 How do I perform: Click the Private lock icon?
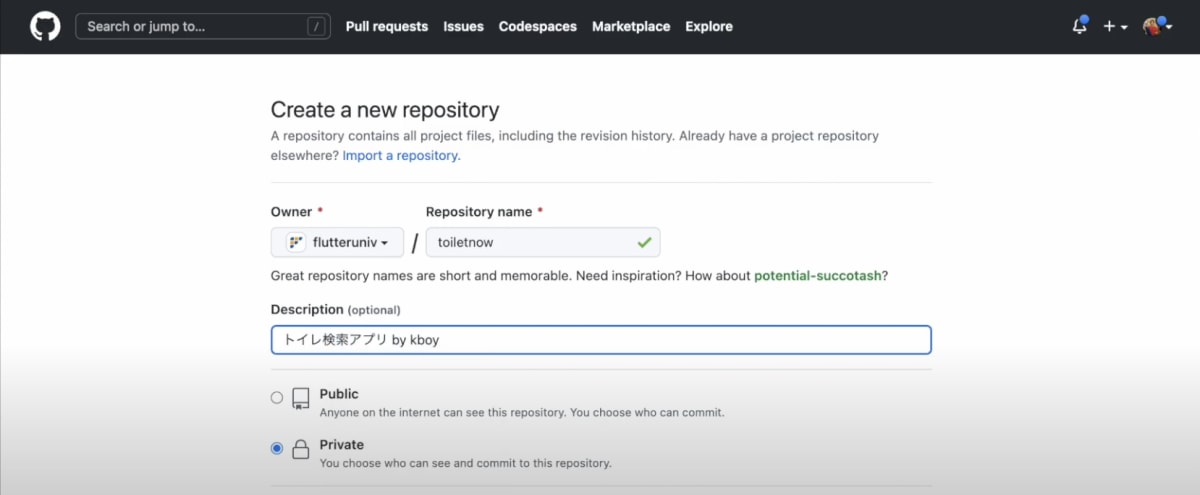[300, 450]
